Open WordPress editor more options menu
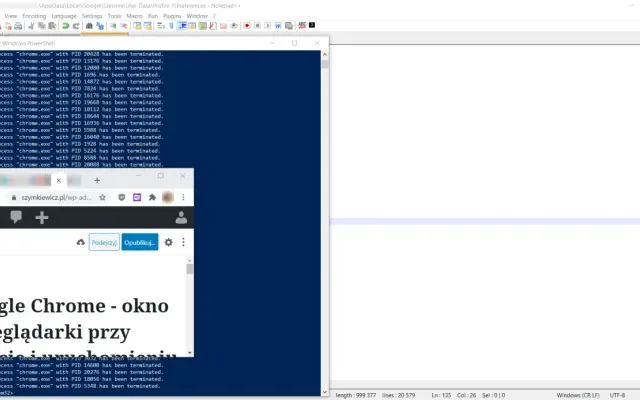Image resolution: width=640 pixels, height=400 pixels. pos(183,242)
